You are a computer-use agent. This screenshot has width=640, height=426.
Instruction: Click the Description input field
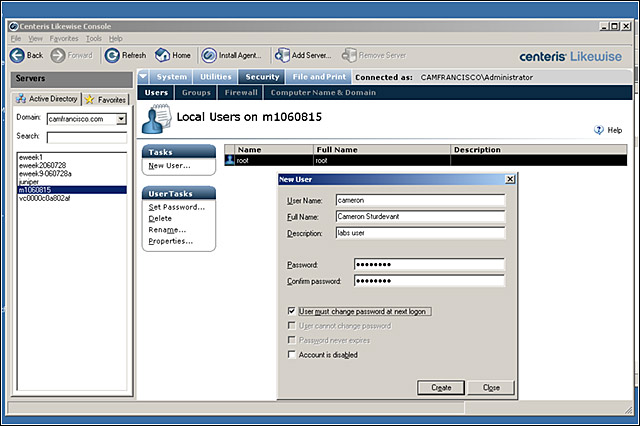(x=420, y=233)
